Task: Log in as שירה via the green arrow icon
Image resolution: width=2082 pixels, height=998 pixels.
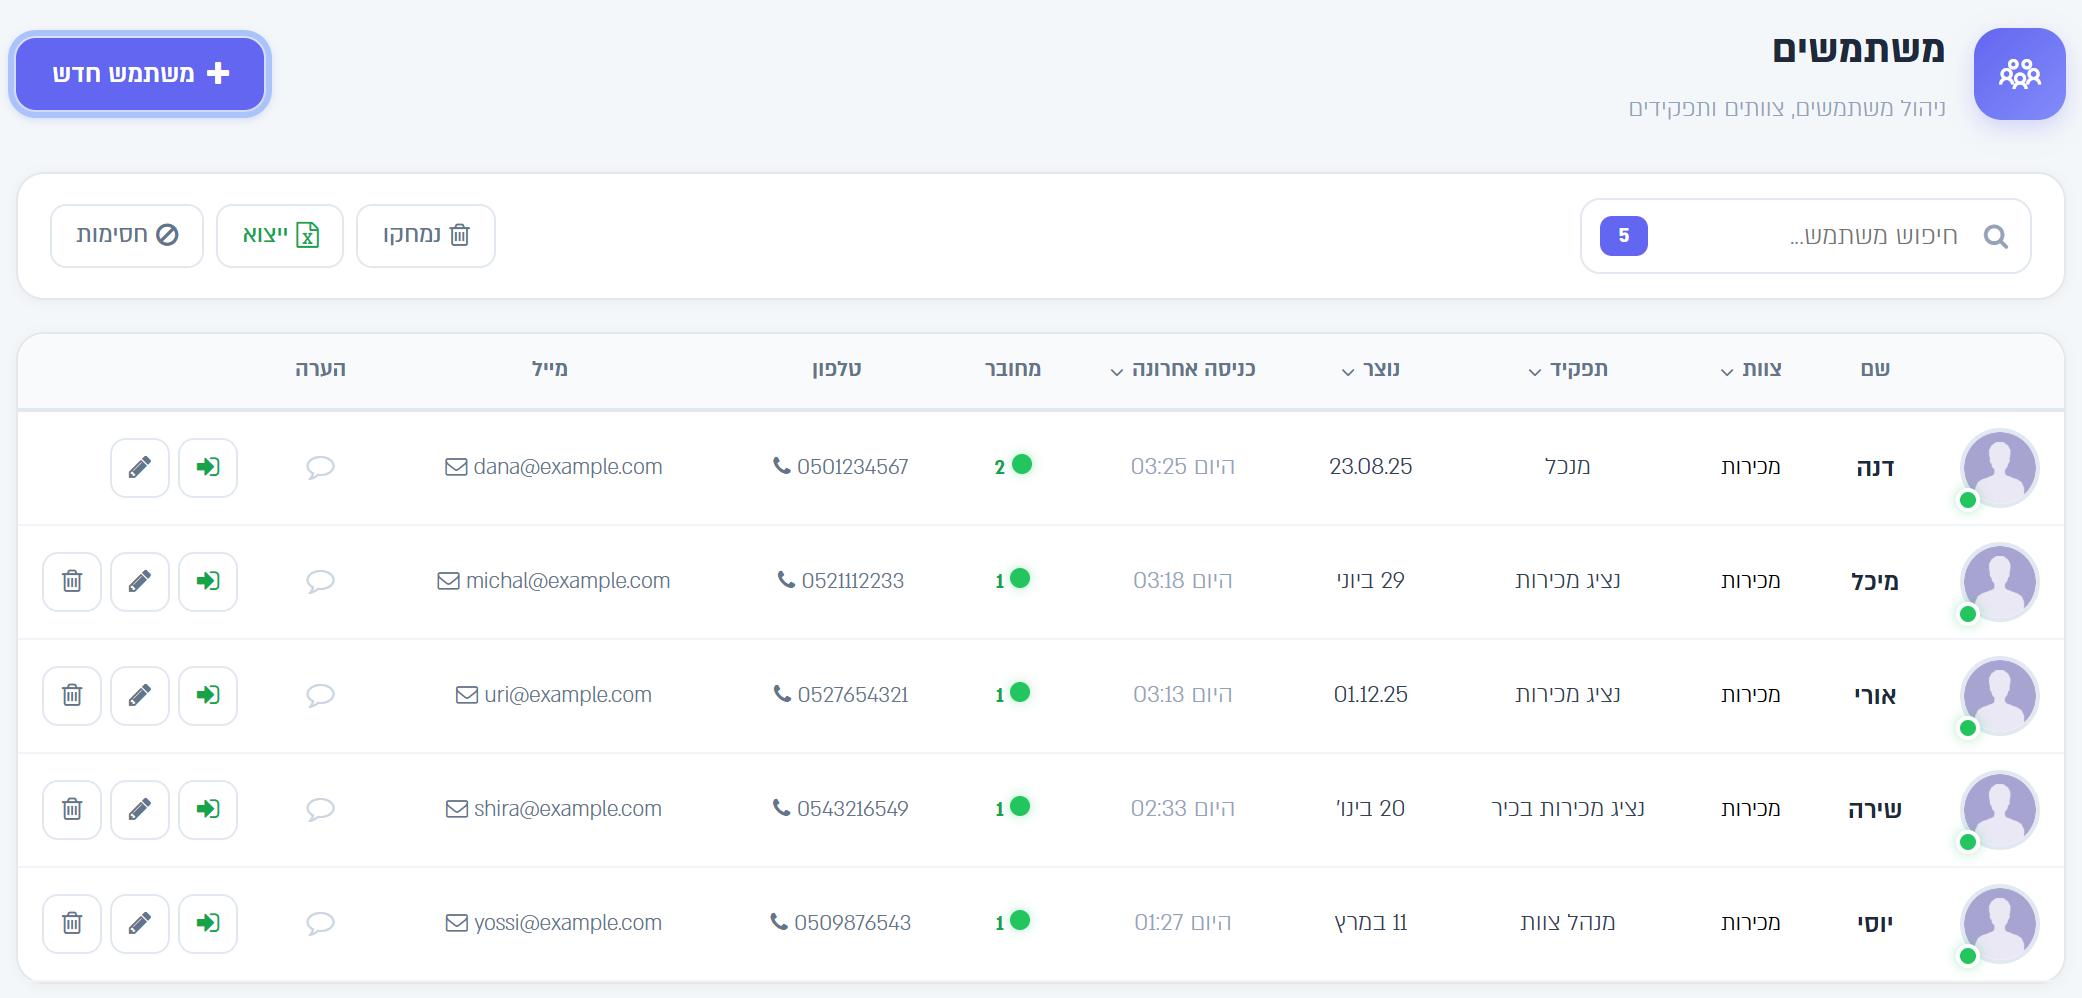Action: coord(208,809)
